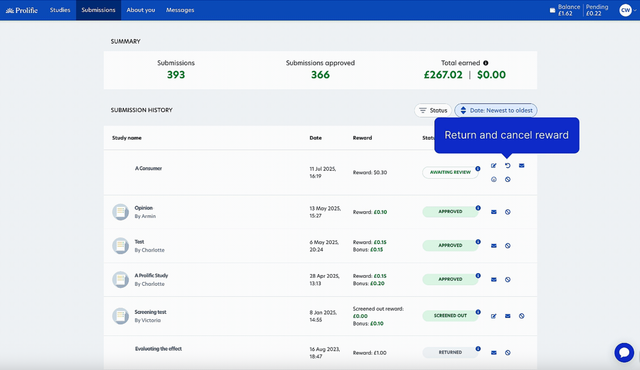Click edit icon on Screening test row

493,316
